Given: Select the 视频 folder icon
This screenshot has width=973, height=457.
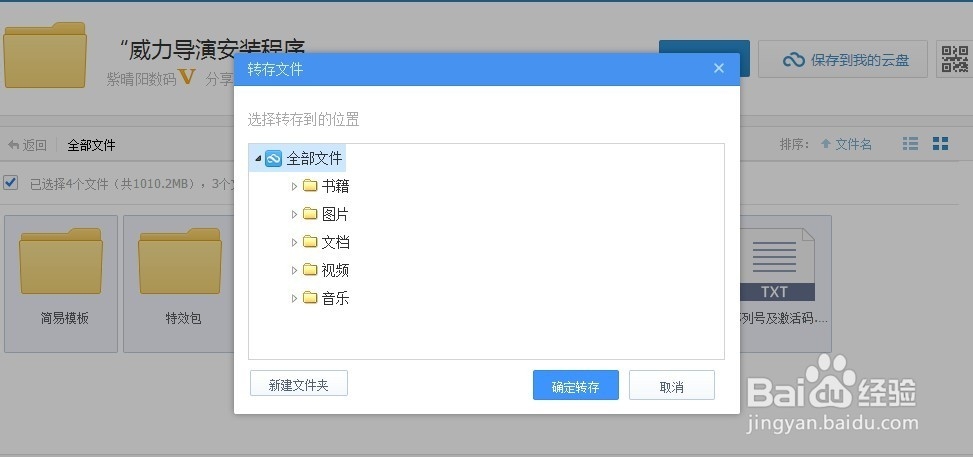Looking at the screenshot, I should pyautogui.click(x=310, y=269).
